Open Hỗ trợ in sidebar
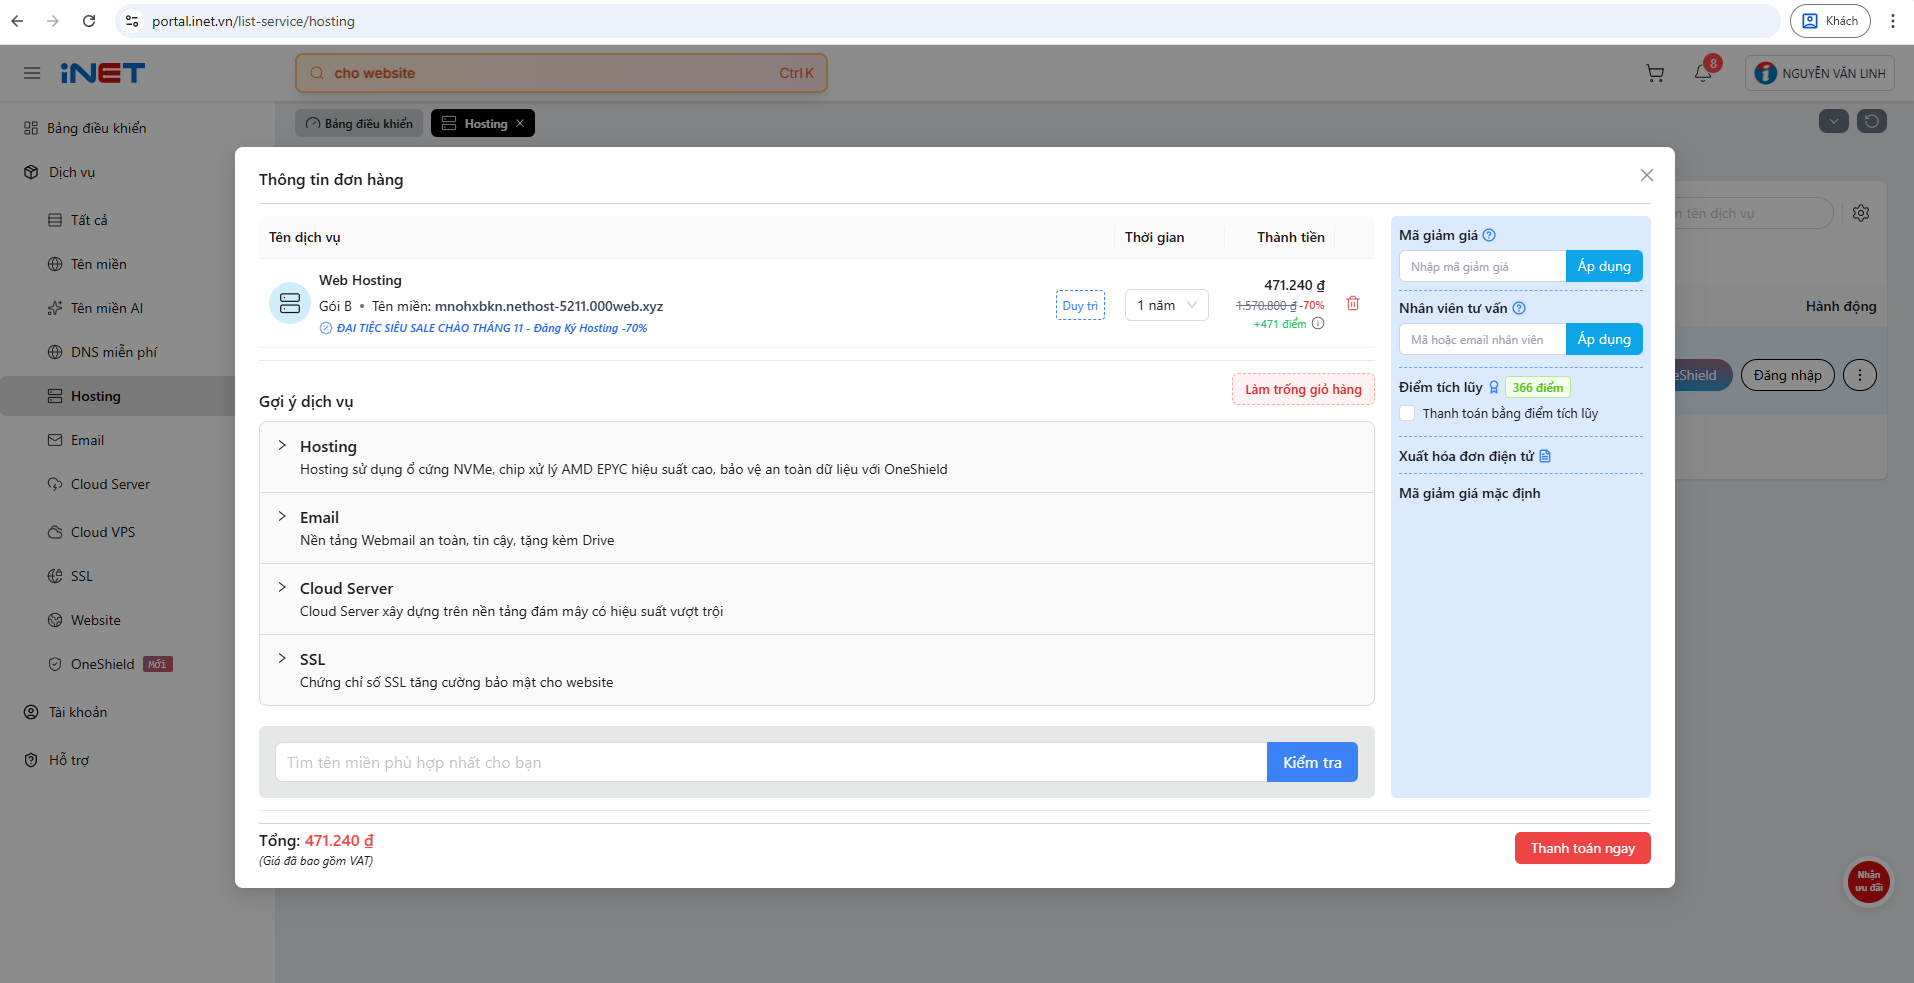The image size is (1914, 983). [x=69, y=760]
